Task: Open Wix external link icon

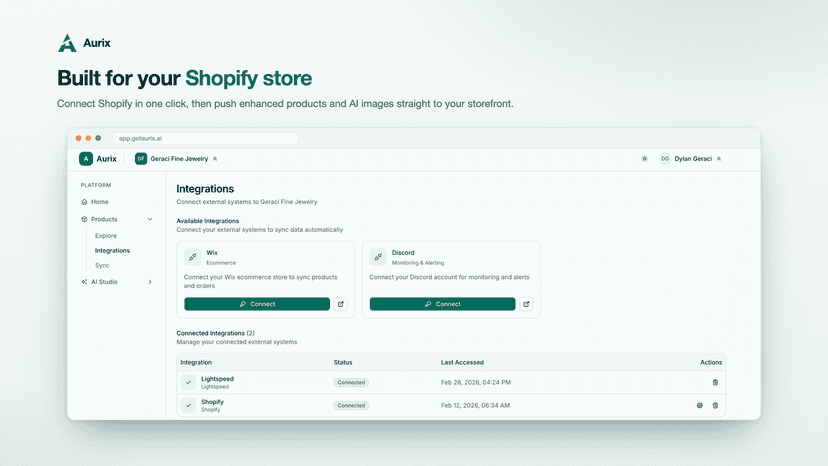Action: click(341, 304)
